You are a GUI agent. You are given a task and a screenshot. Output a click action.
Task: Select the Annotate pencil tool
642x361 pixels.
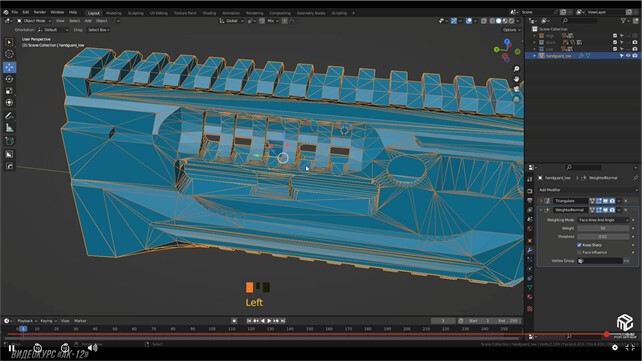9,116
